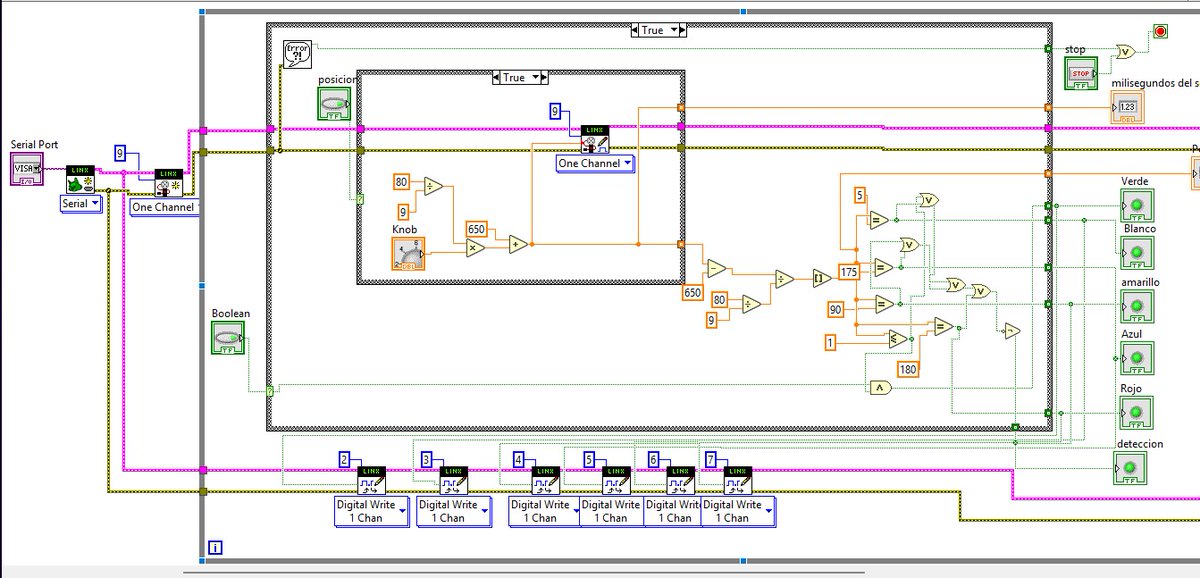
Task: Open Digital Write 1 Chan selector under pin 4
Action: click(x=543, y=511)
